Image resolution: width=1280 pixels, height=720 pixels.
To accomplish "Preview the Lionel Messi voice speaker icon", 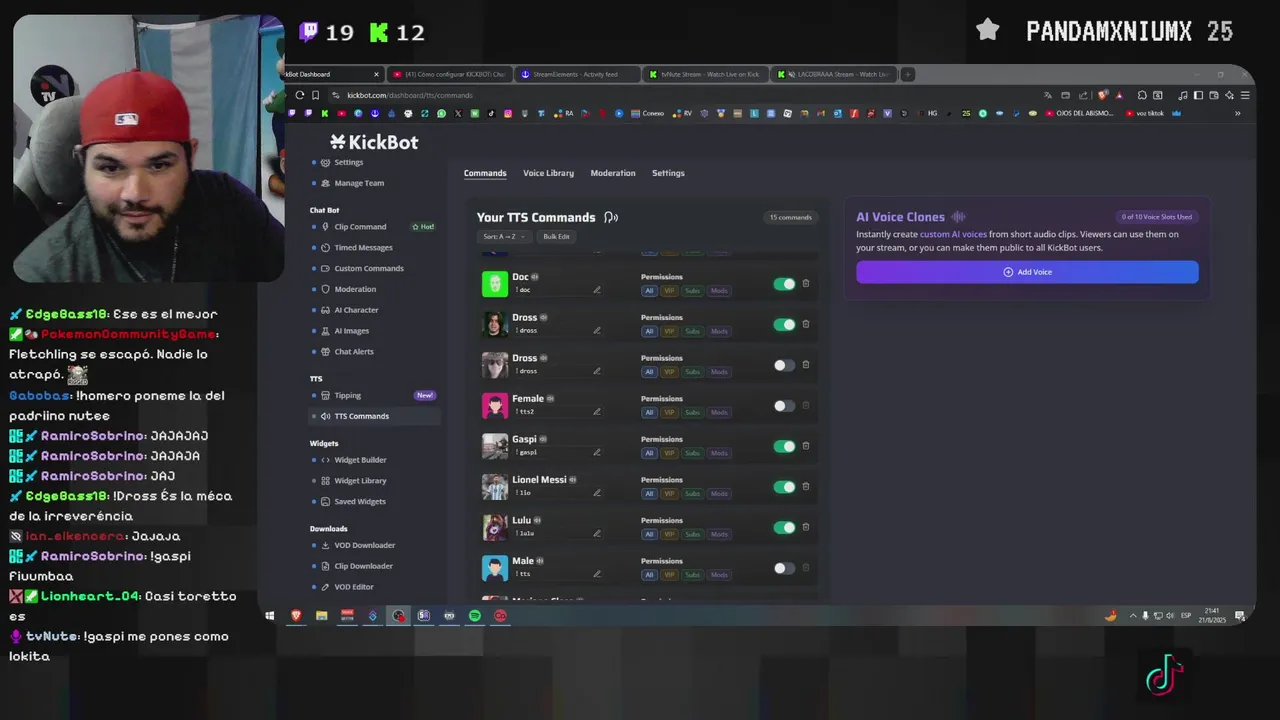I will (x=573, y=480).
